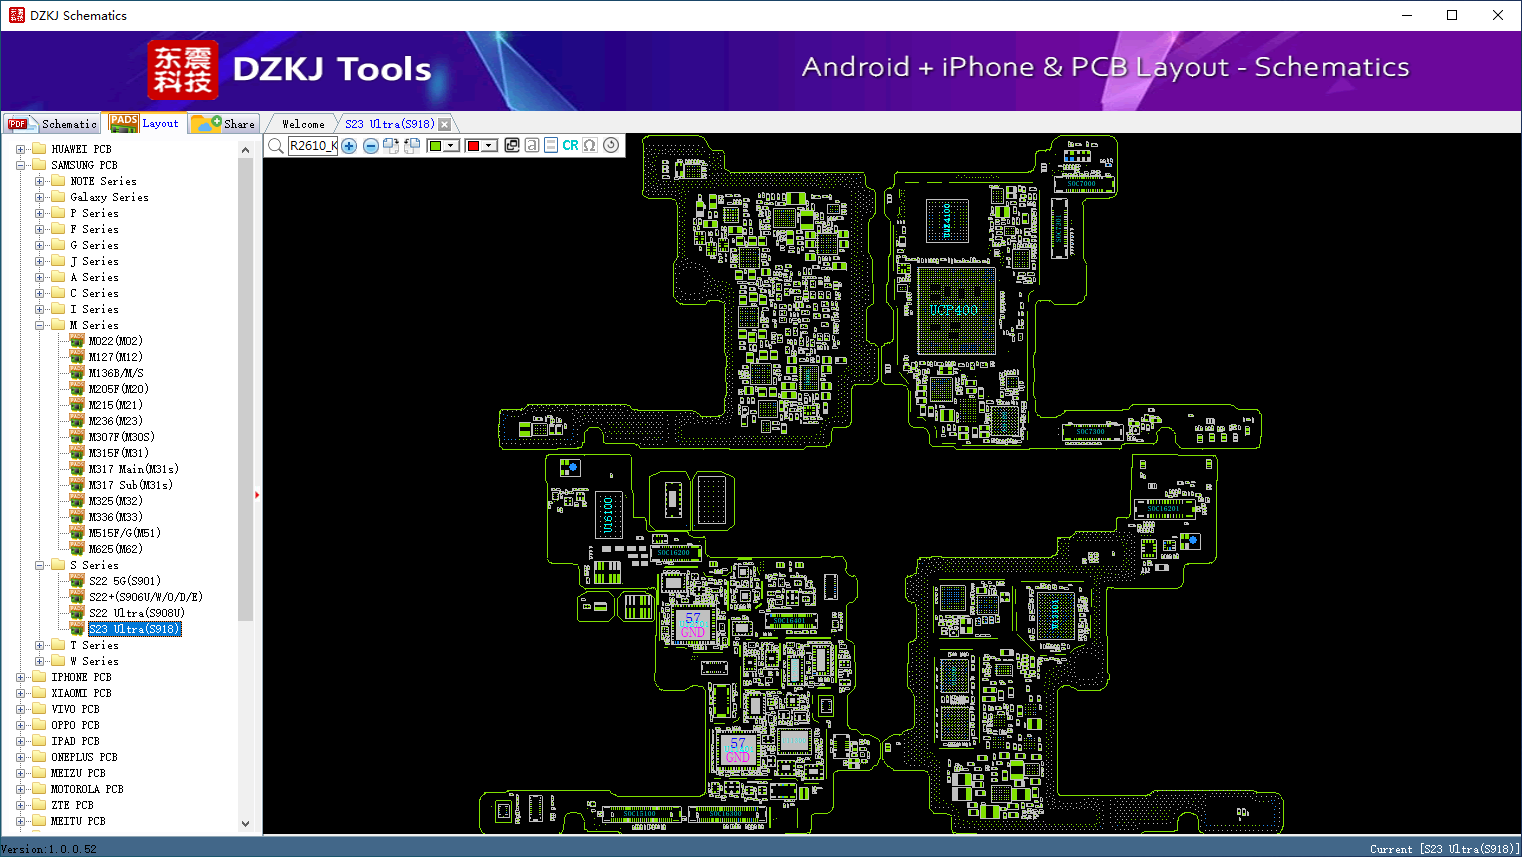Toggle the CR toolbar button

pos(570,145)
